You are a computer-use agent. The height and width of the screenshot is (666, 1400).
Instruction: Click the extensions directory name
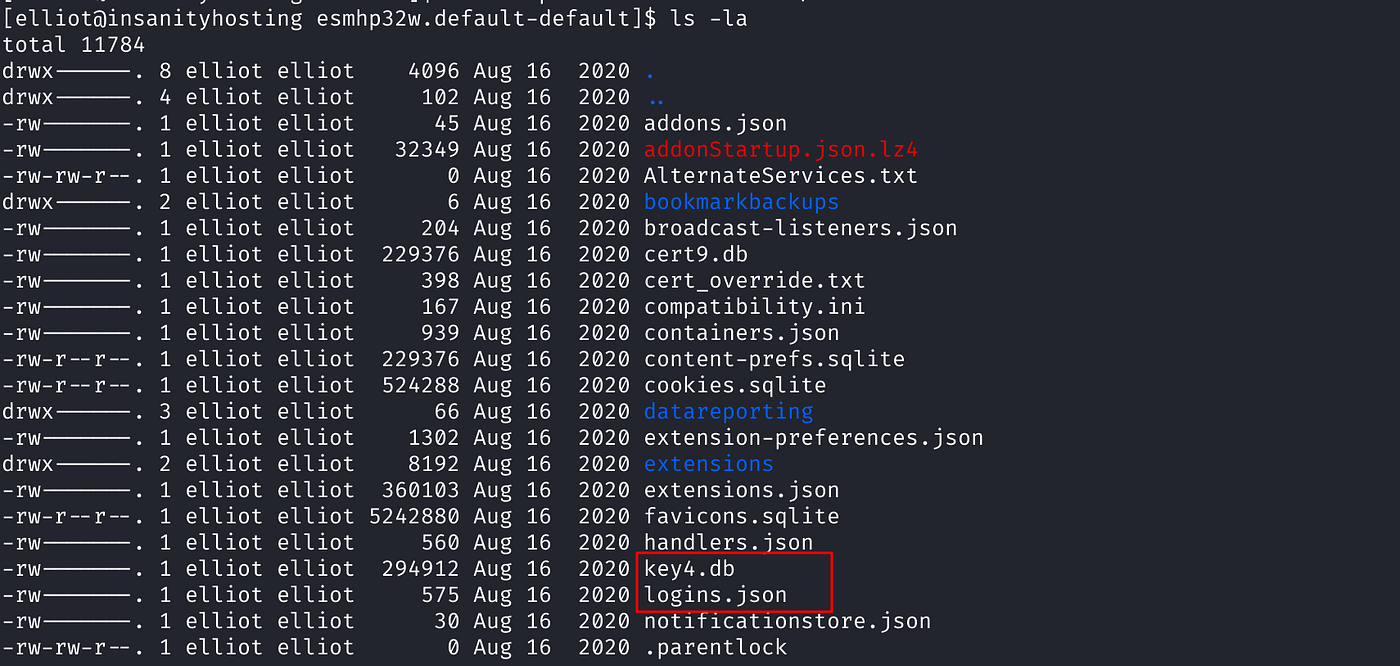pyautogui.click(x=708, y=464)
